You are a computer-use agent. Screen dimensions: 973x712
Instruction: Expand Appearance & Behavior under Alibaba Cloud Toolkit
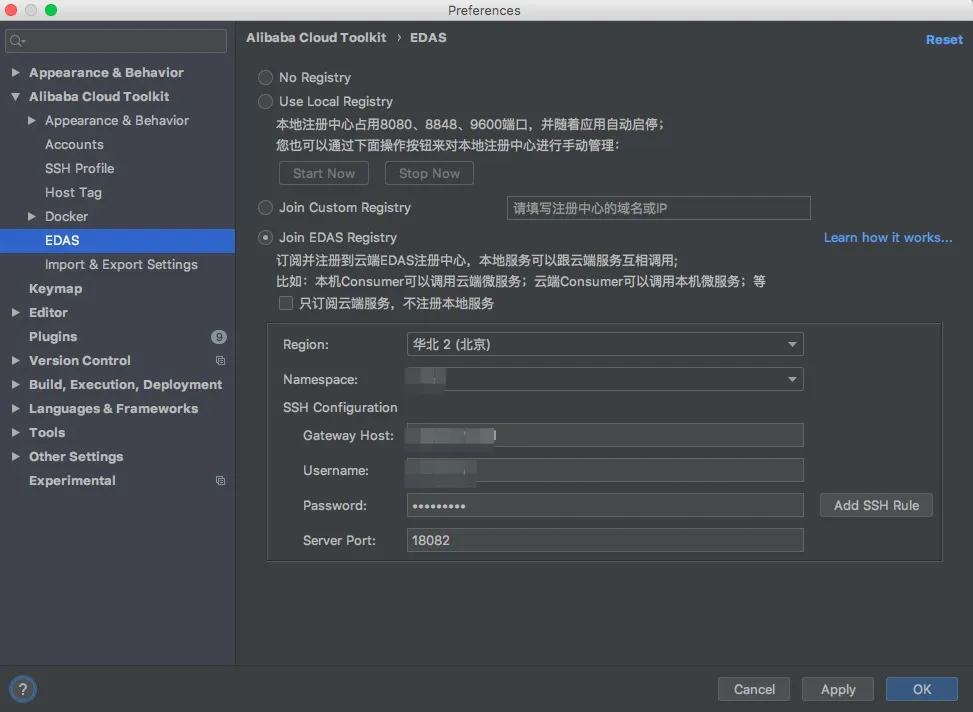(32, 120)
